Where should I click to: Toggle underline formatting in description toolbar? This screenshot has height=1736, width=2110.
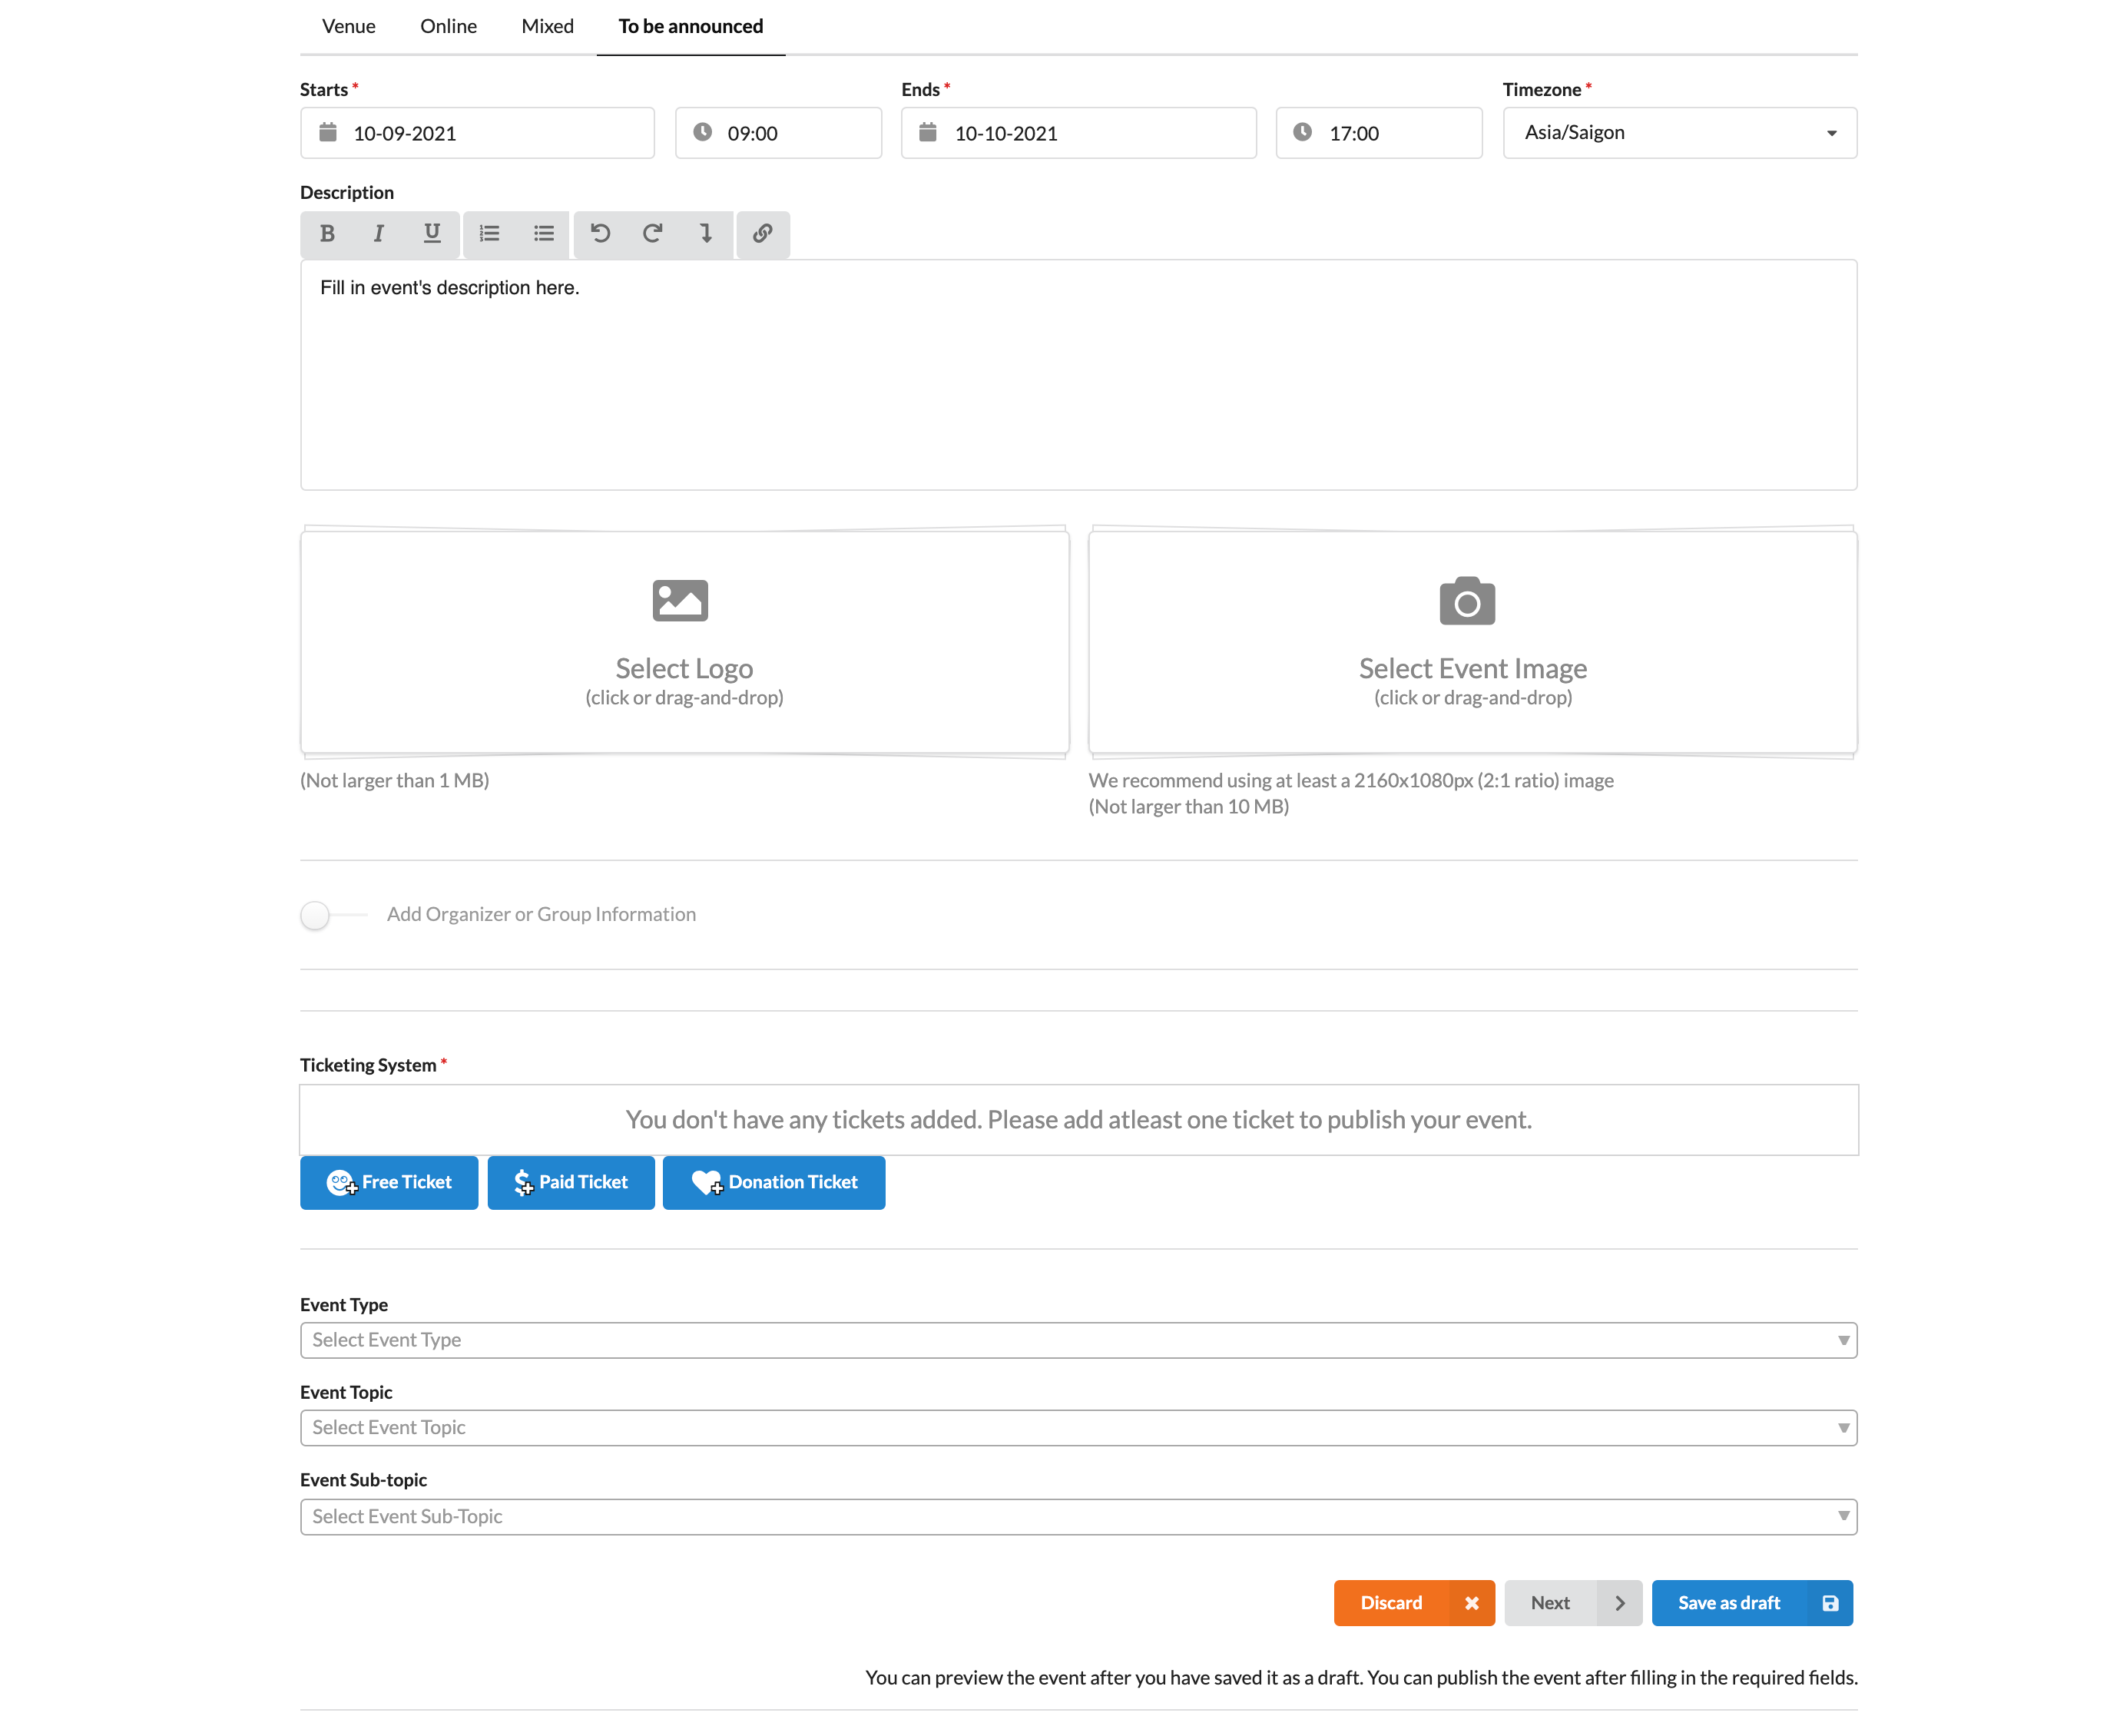tap(432, 234)
